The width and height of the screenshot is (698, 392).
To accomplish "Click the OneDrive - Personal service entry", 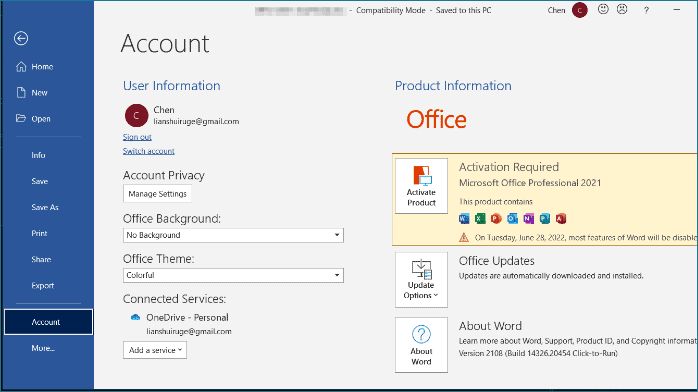I will tap(187, 318).
